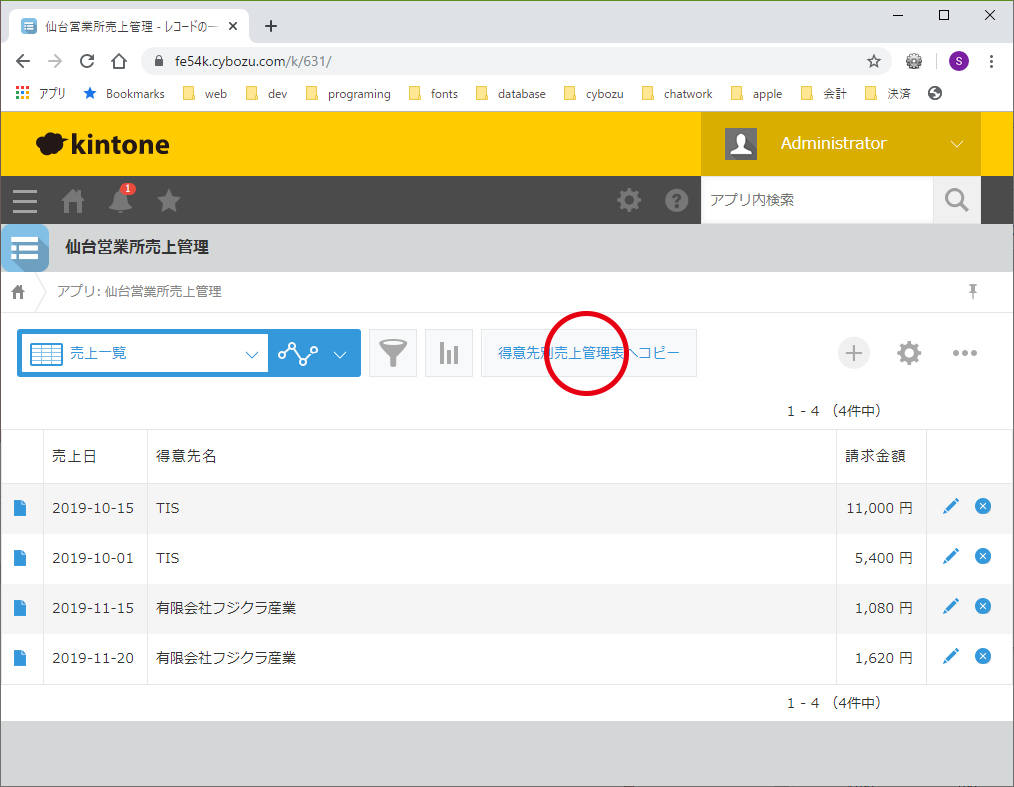
Task: Open the cybozu bookmarks folder
Action: [x=594, y=94]
